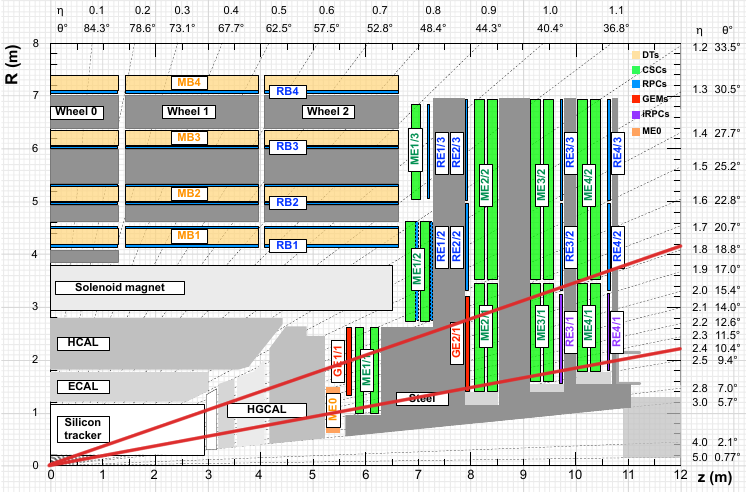Select the purple iRPCs legend swatch
Screen dimensions: 746x492
pos(636,115)
